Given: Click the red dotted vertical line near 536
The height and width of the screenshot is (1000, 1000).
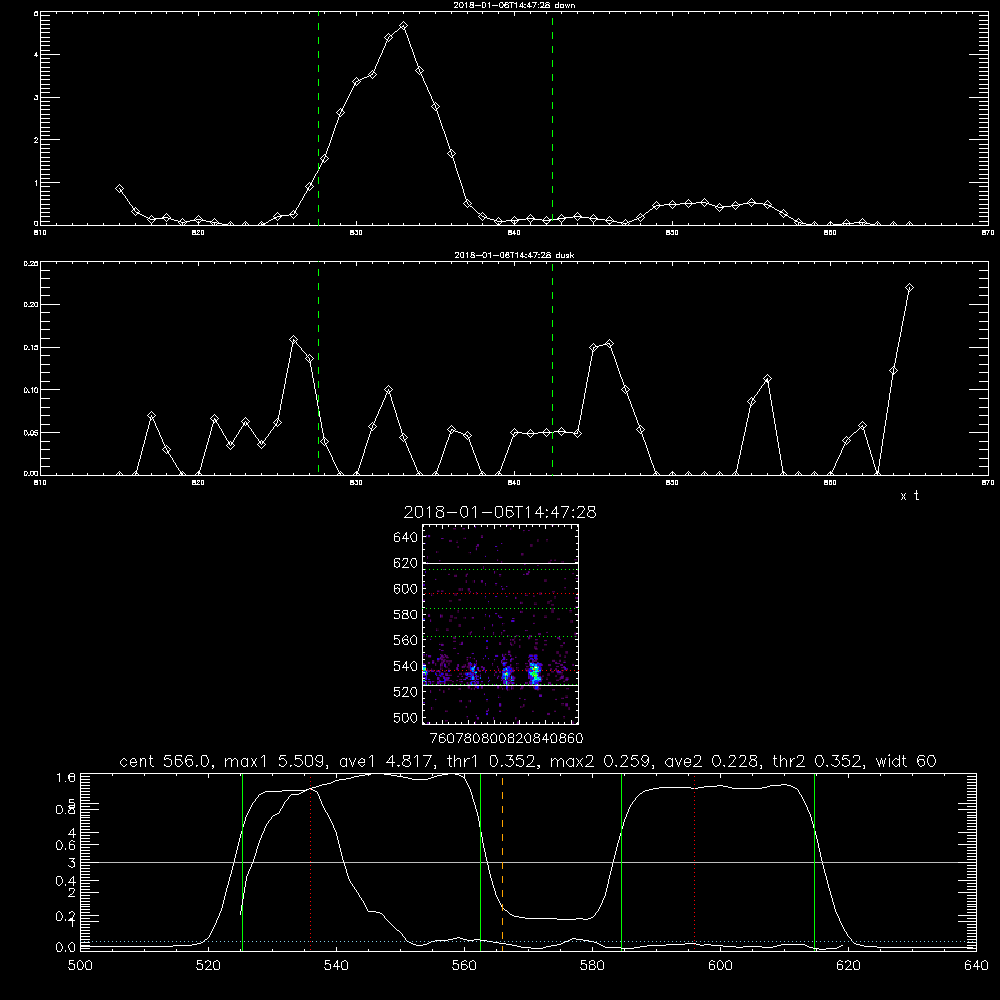Looking at the screenshot, I should [x=311, y=861].
